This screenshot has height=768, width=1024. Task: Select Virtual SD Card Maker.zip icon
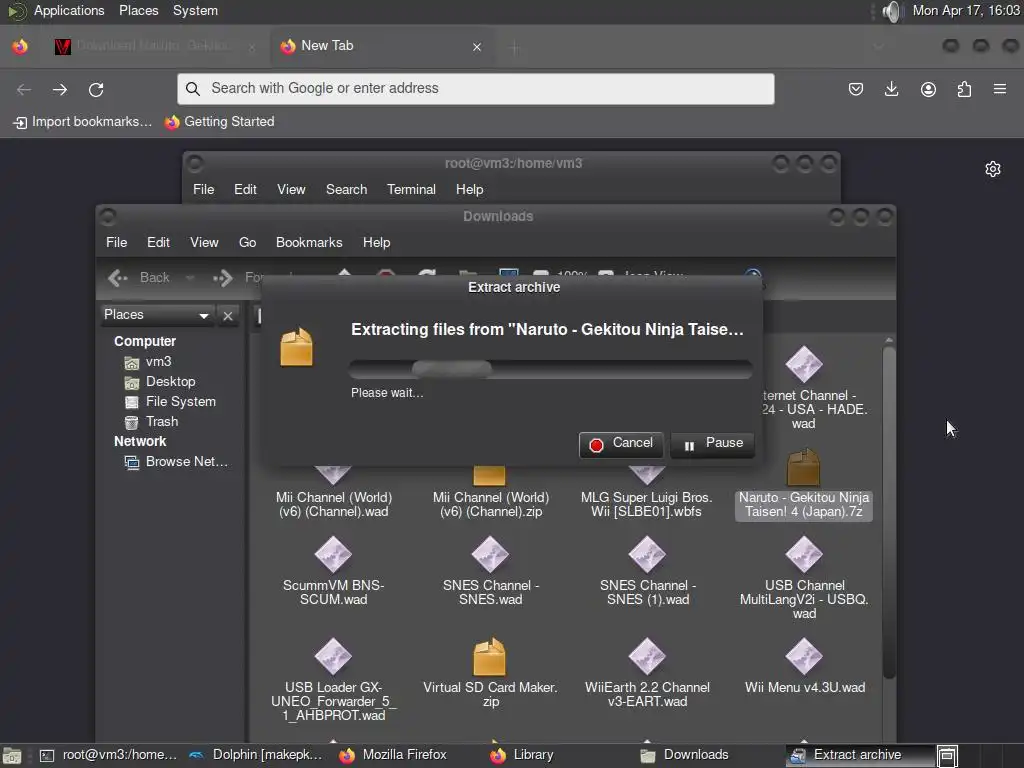(x=490, y=656)
